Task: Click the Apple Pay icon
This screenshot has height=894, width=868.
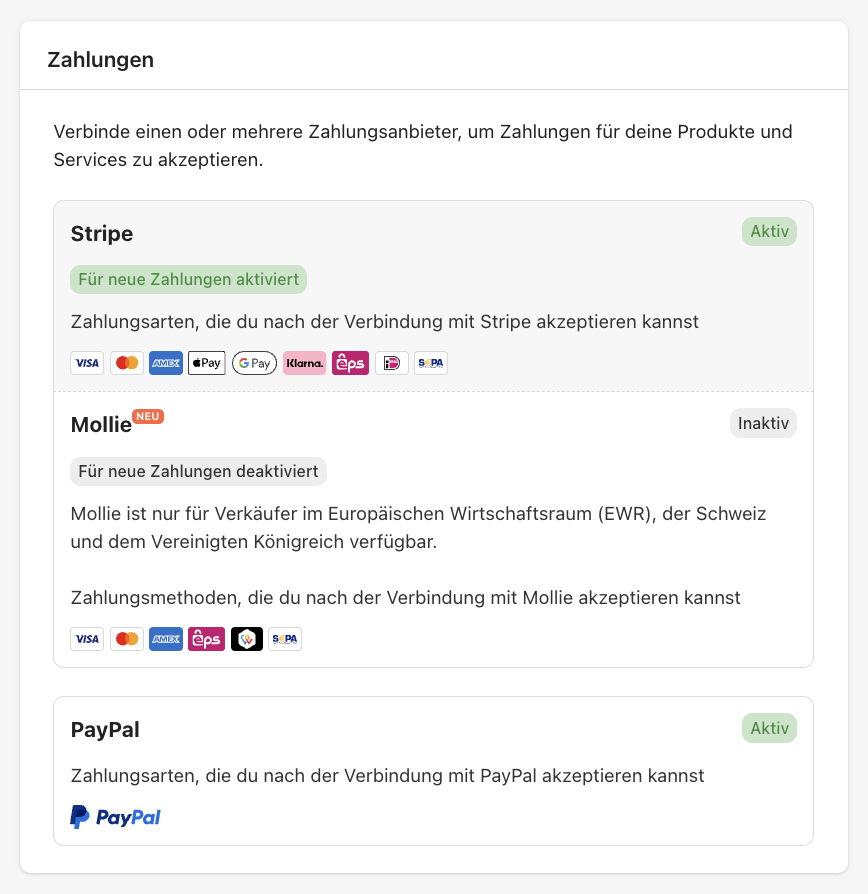Action: coord(206,362)
